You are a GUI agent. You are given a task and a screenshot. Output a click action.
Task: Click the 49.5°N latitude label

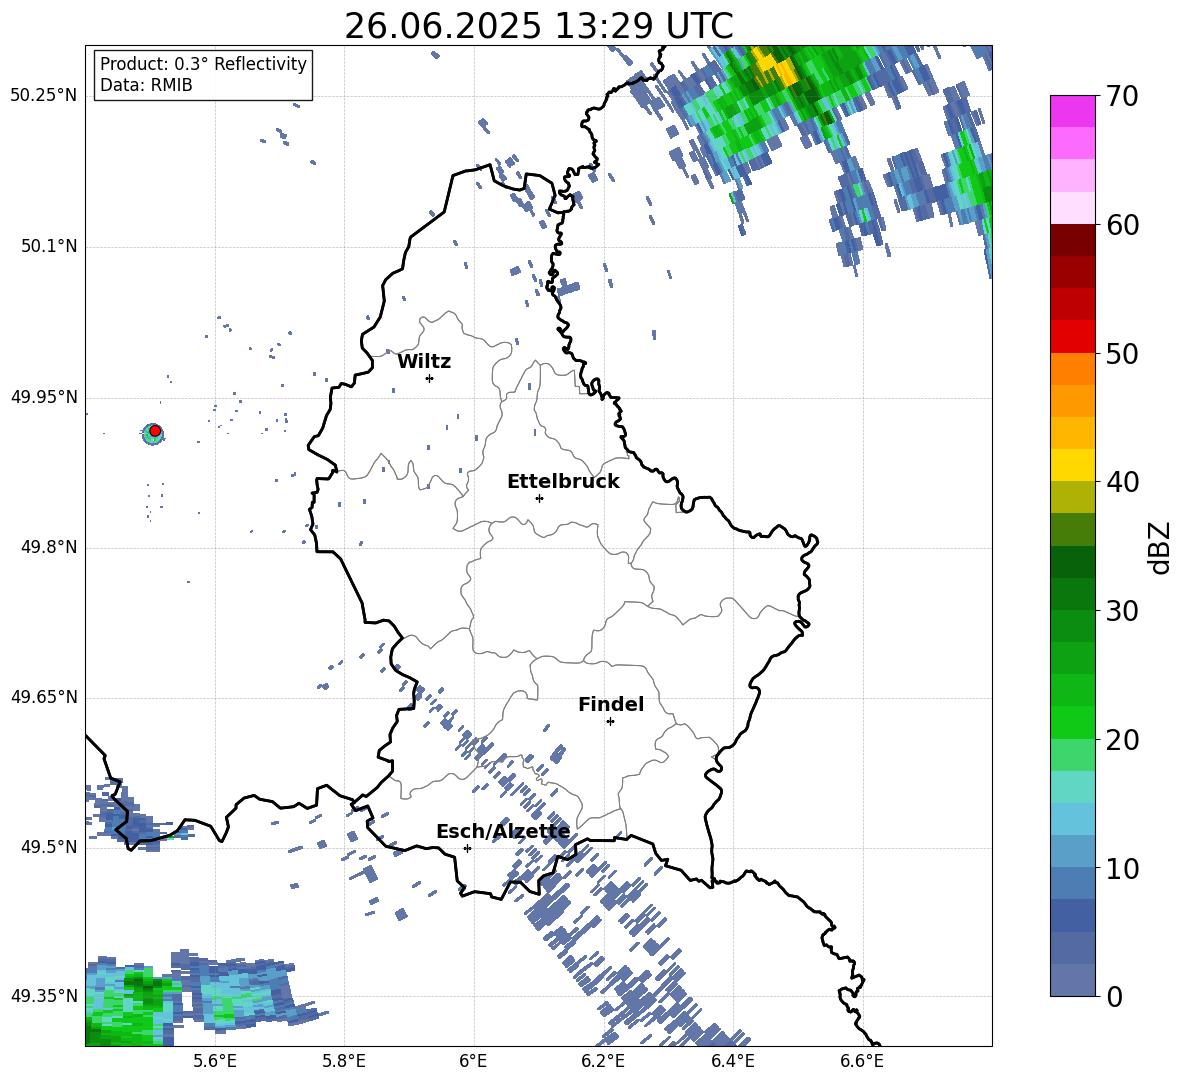(50, 847)
